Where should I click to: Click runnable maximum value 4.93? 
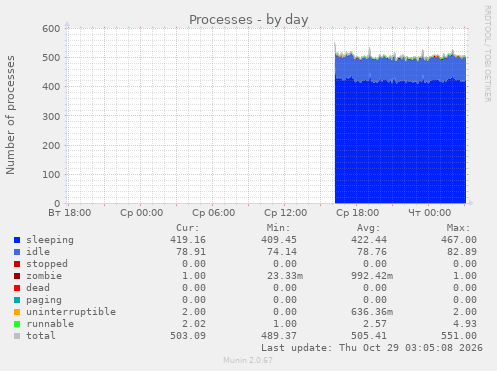(x=465, y=324)
